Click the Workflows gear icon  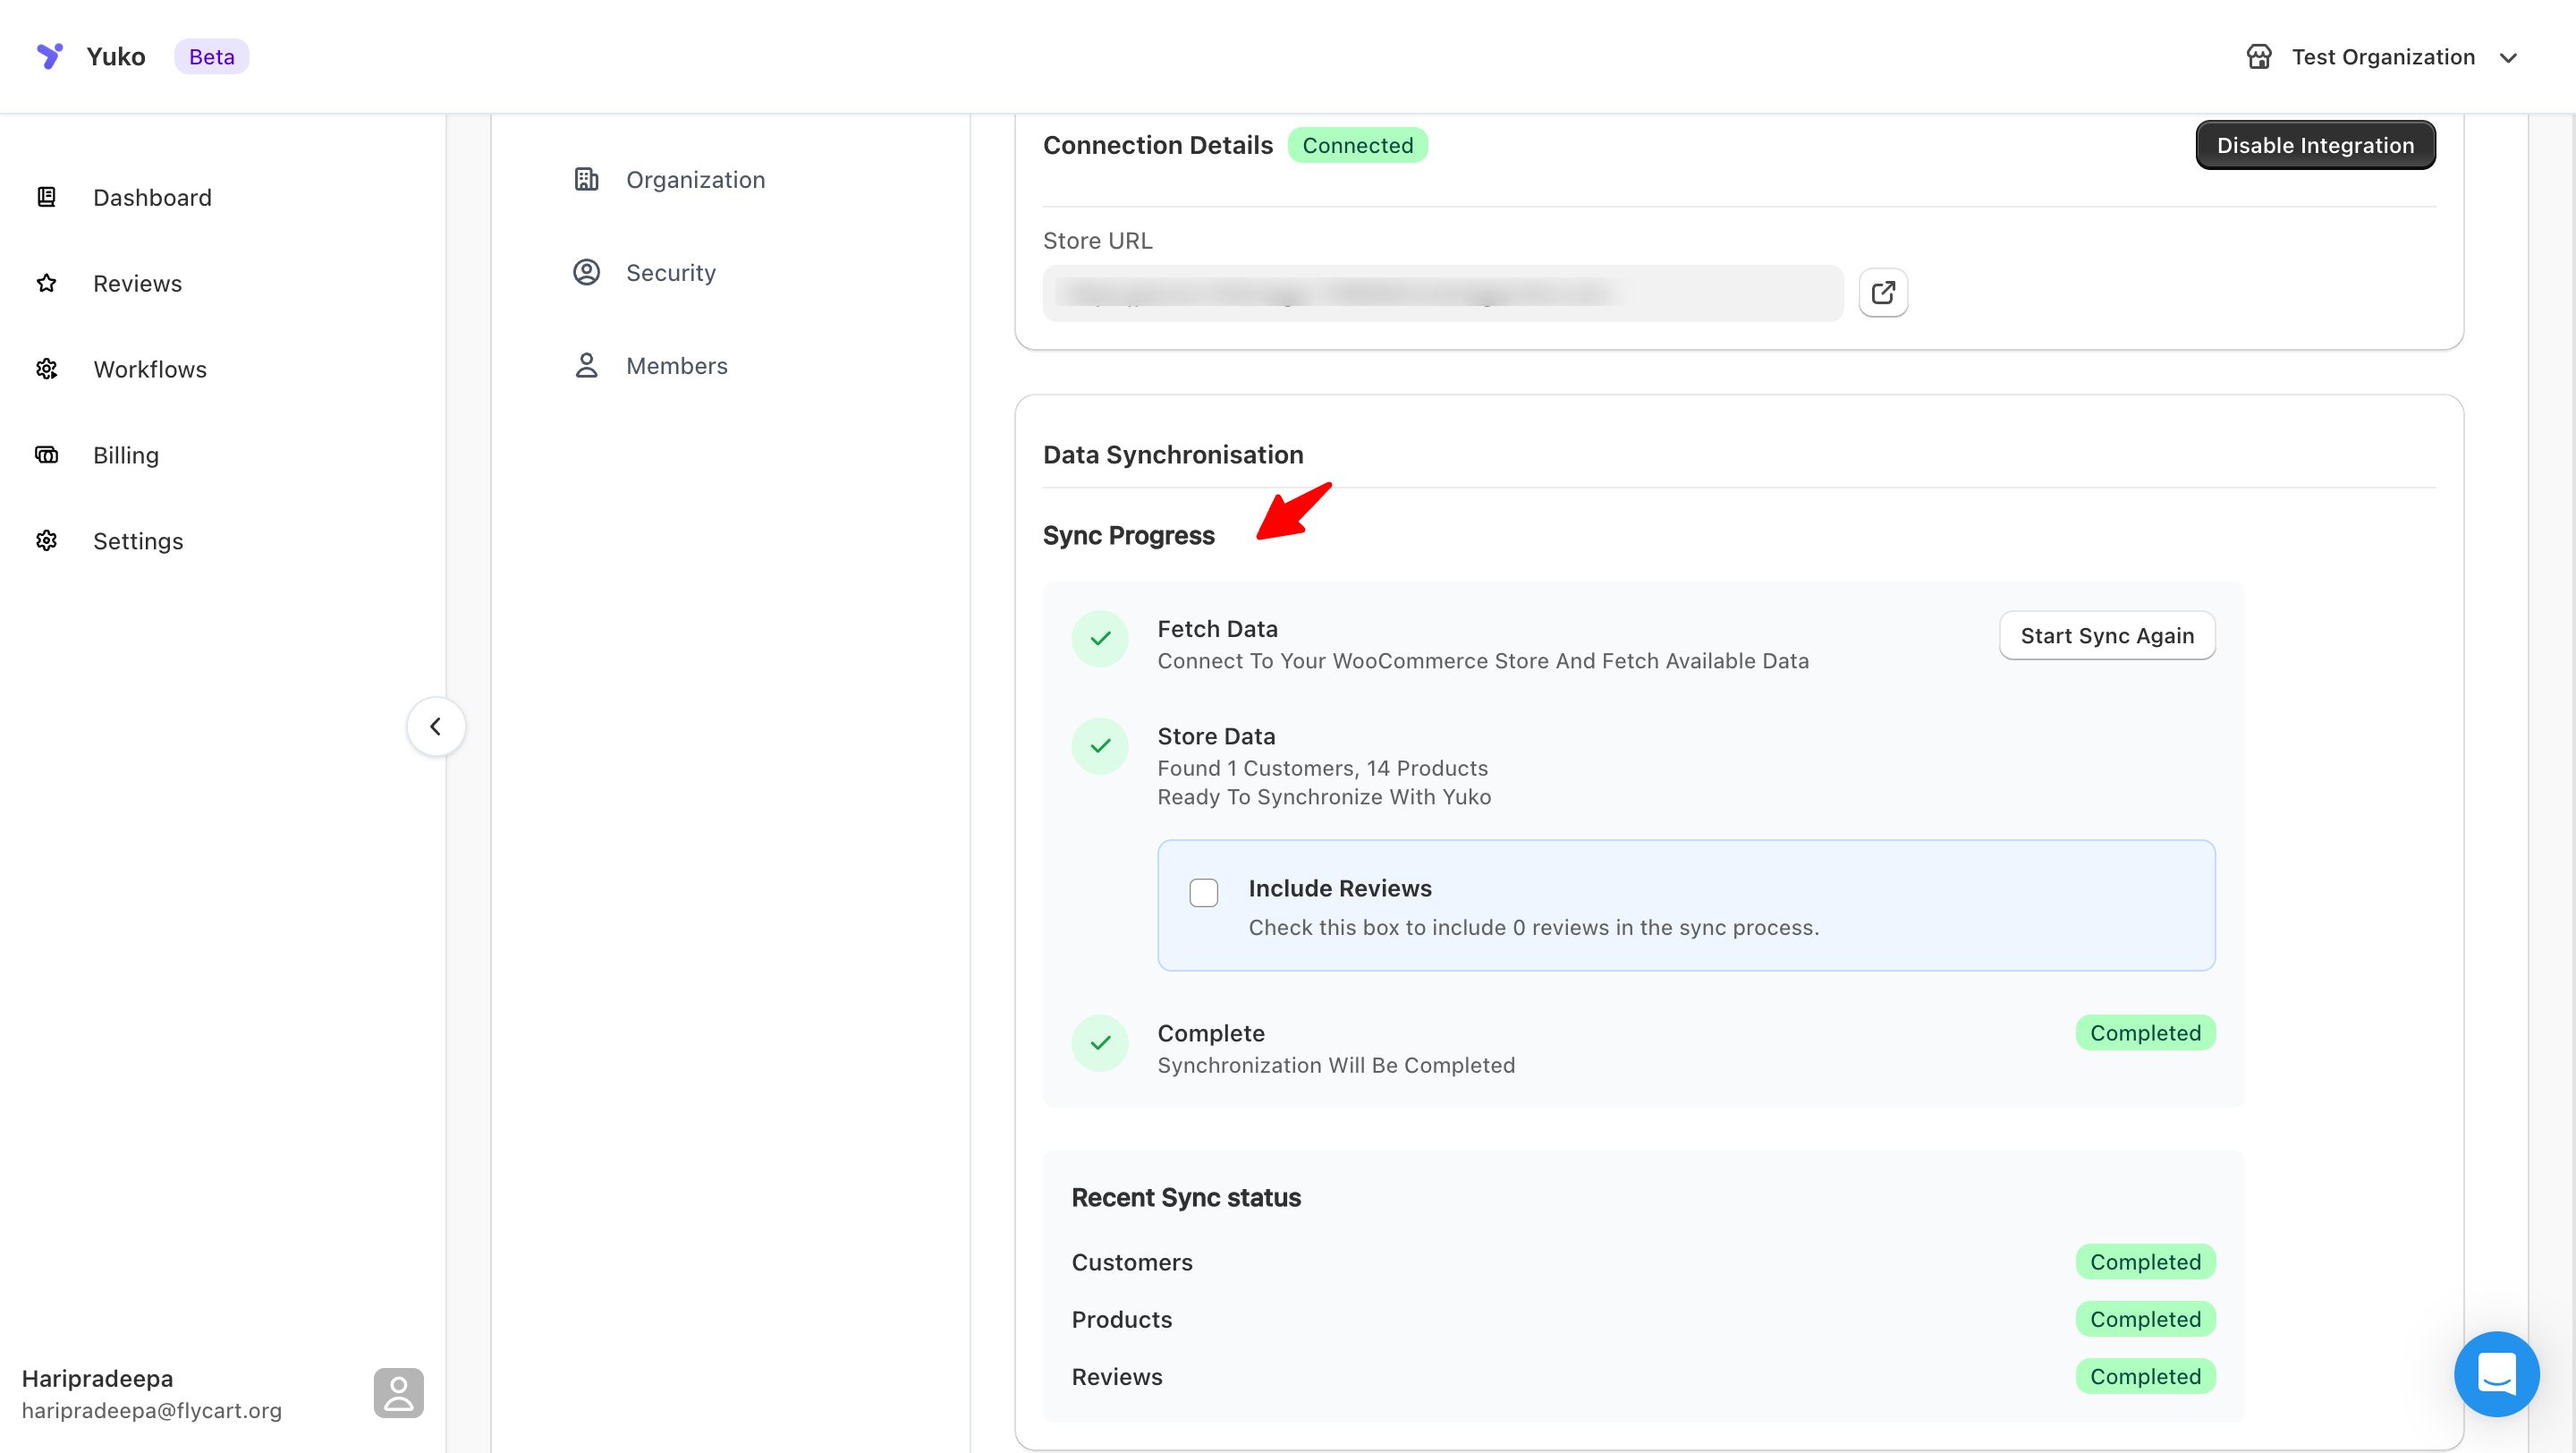[47, 369]
